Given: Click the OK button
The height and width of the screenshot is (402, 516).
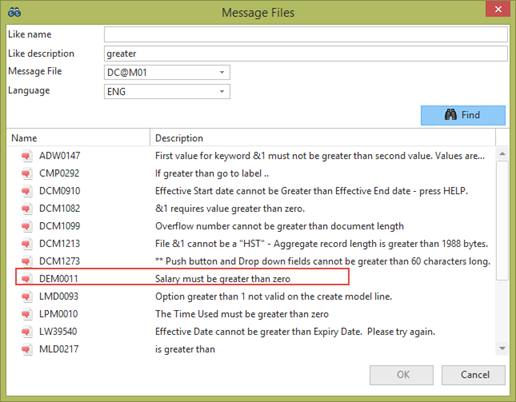Looking at the screenshot, I should coord(402,375).
